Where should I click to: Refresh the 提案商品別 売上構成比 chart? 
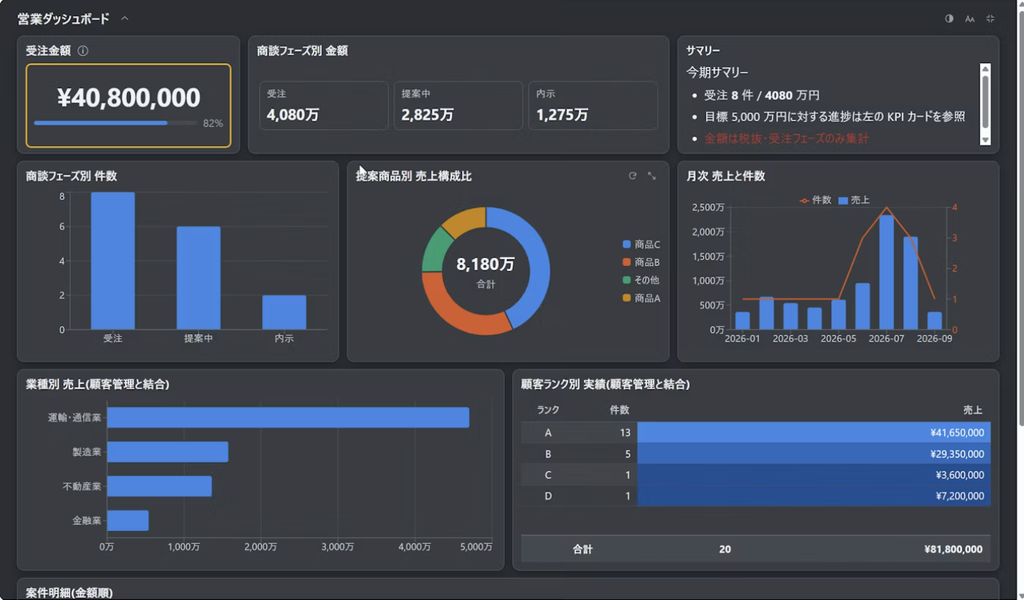click(x=632, y=176)
